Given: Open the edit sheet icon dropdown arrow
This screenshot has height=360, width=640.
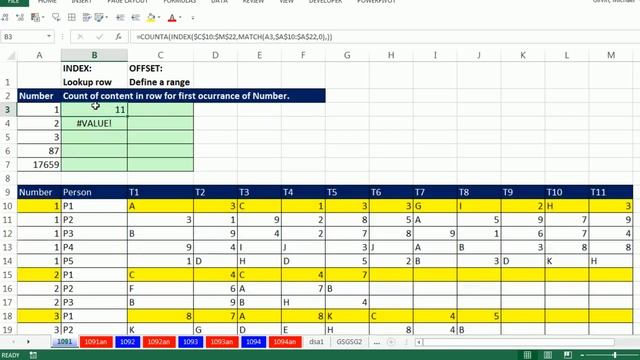Looking at the screenshot, I should [x=107, y=18].
